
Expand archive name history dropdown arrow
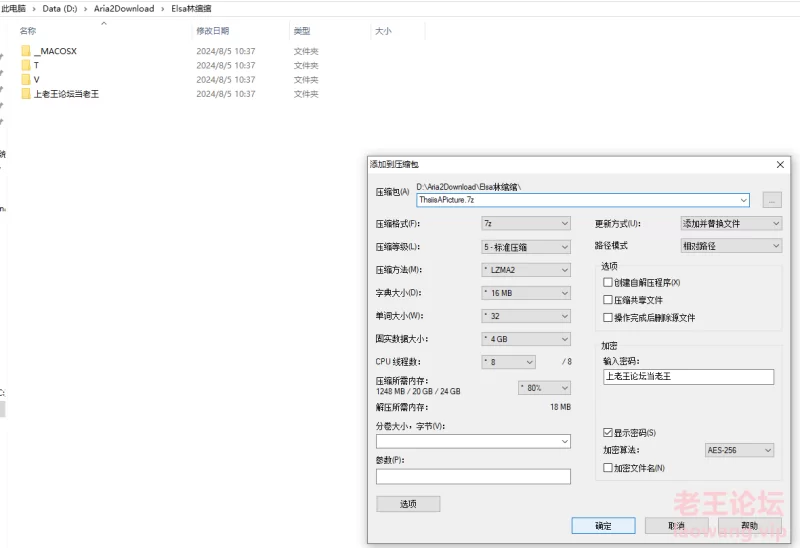(x=744, y=200)
